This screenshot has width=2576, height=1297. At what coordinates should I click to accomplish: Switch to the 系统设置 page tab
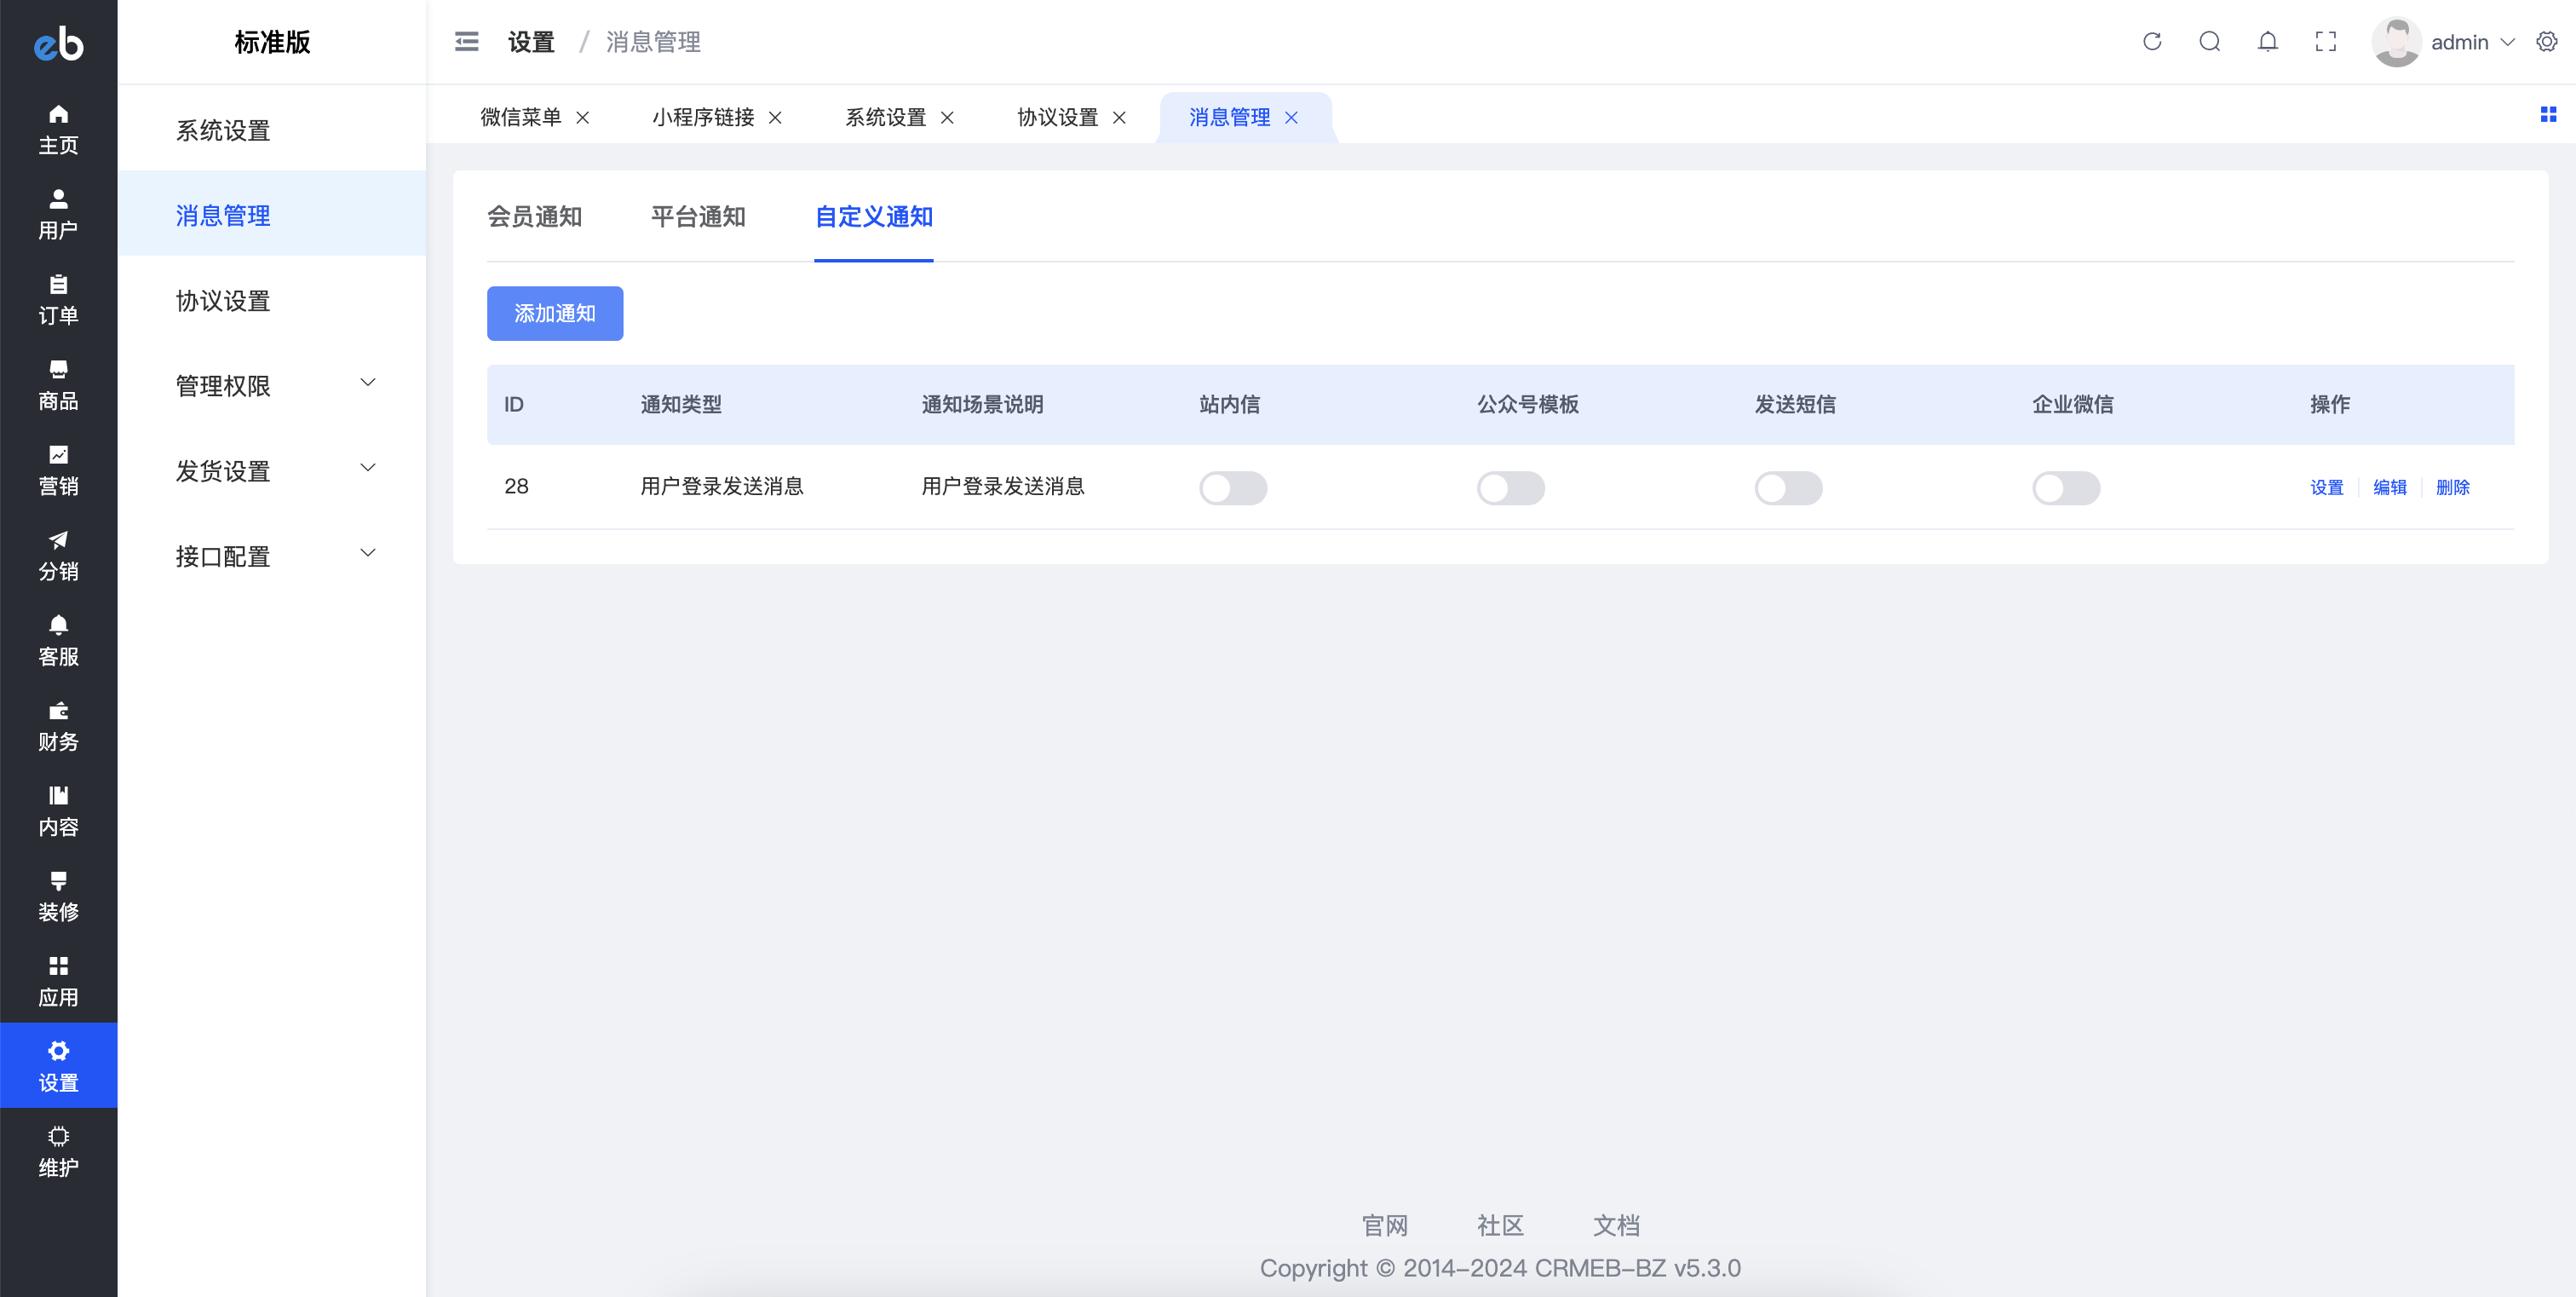click(x=885, y=118)
